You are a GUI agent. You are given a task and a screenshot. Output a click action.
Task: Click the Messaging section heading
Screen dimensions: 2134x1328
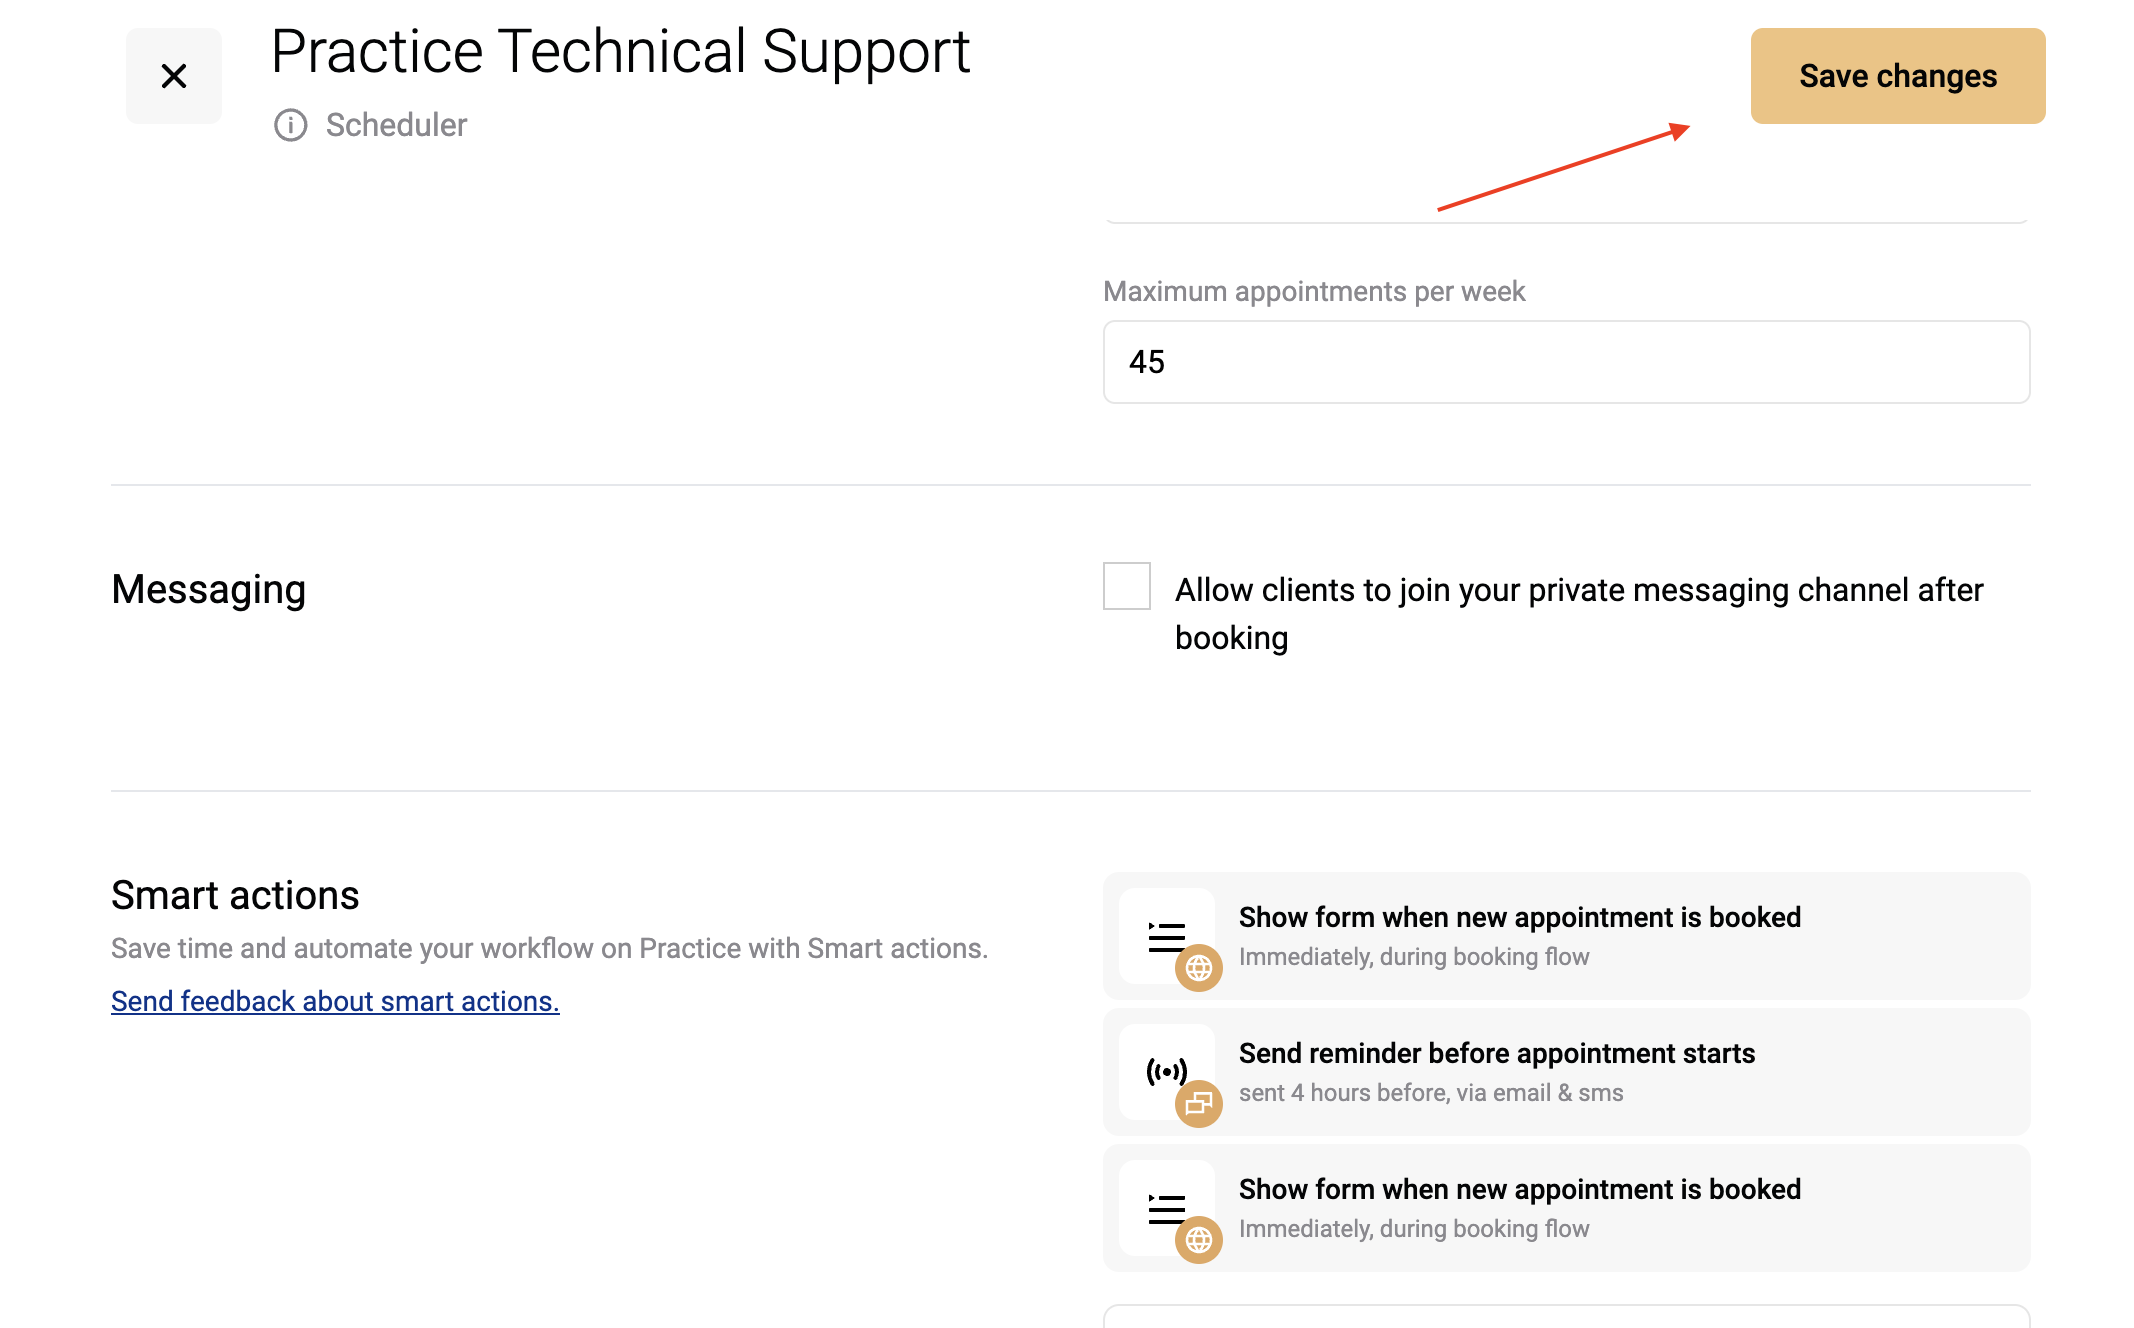209,590
